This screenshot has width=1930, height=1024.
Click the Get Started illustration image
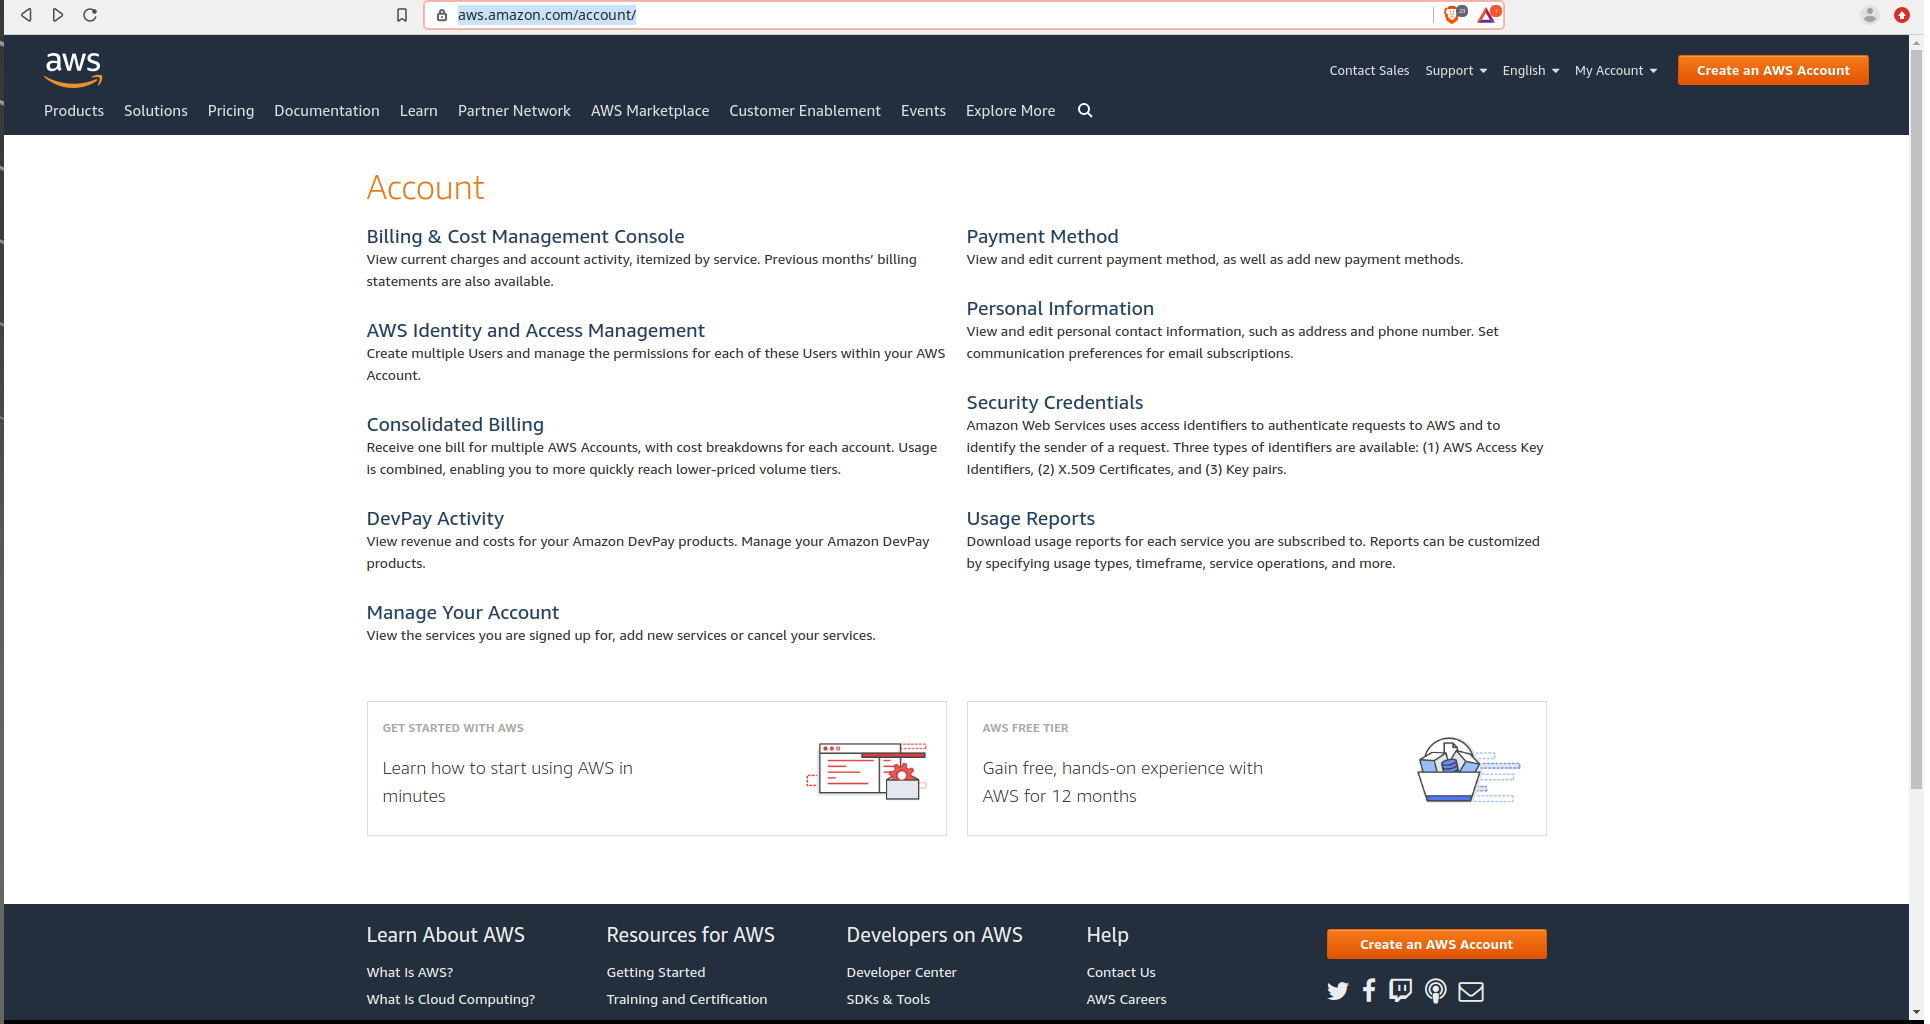click(867, 770)
